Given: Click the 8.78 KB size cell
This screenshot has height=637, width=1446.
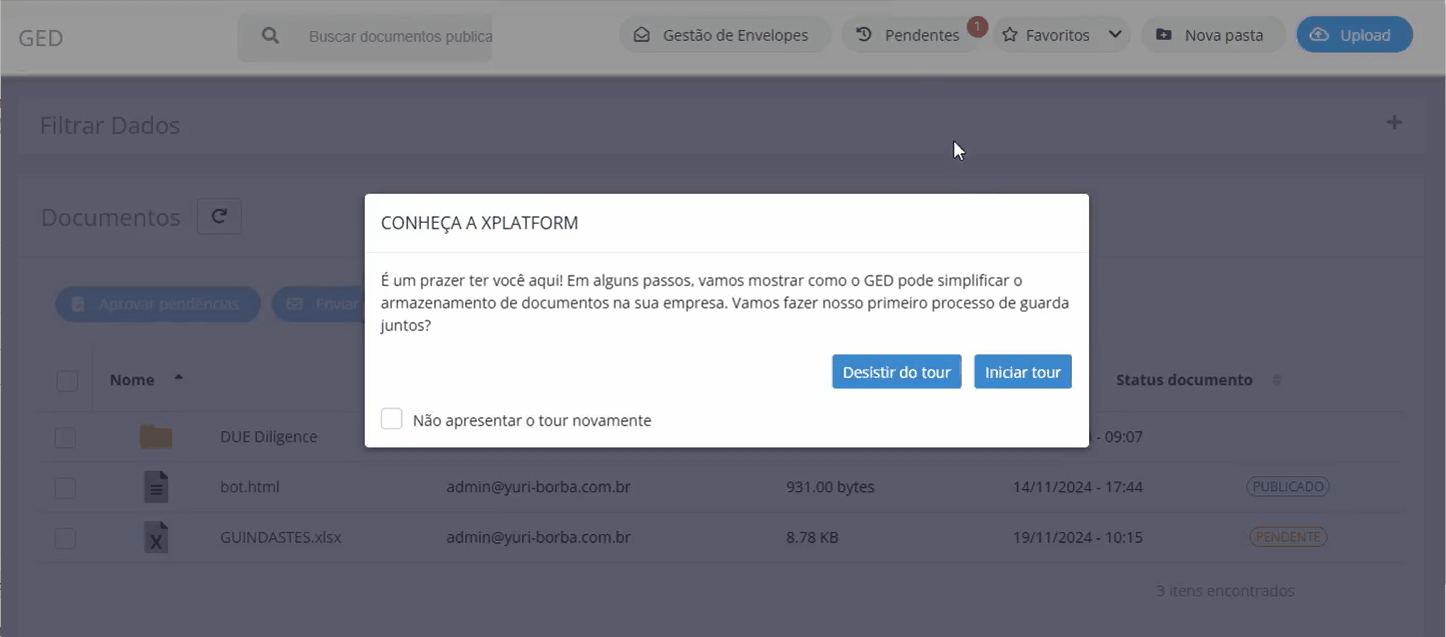Looking at the screenshot, I should coord(812,537).
